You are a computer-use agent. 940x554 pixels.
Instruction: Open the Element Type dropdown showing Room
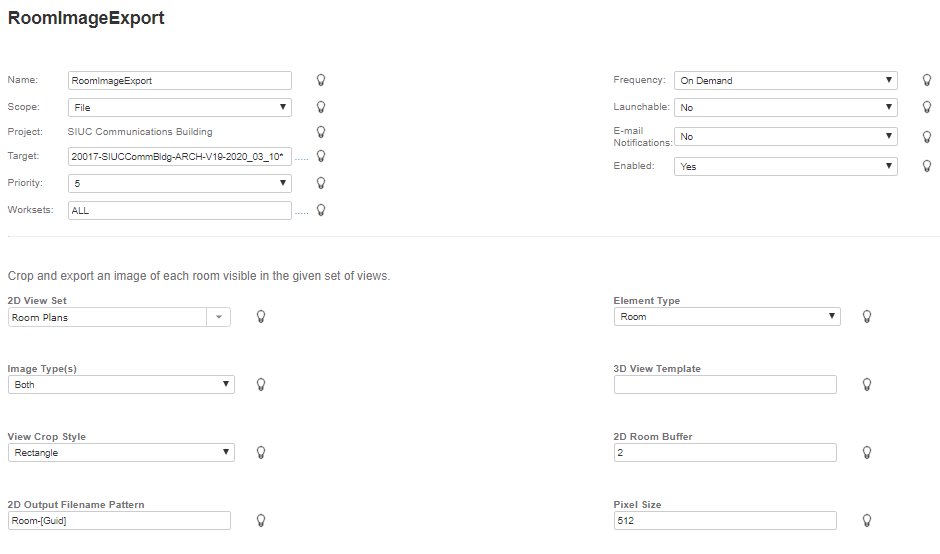click(x=727, y=317)
